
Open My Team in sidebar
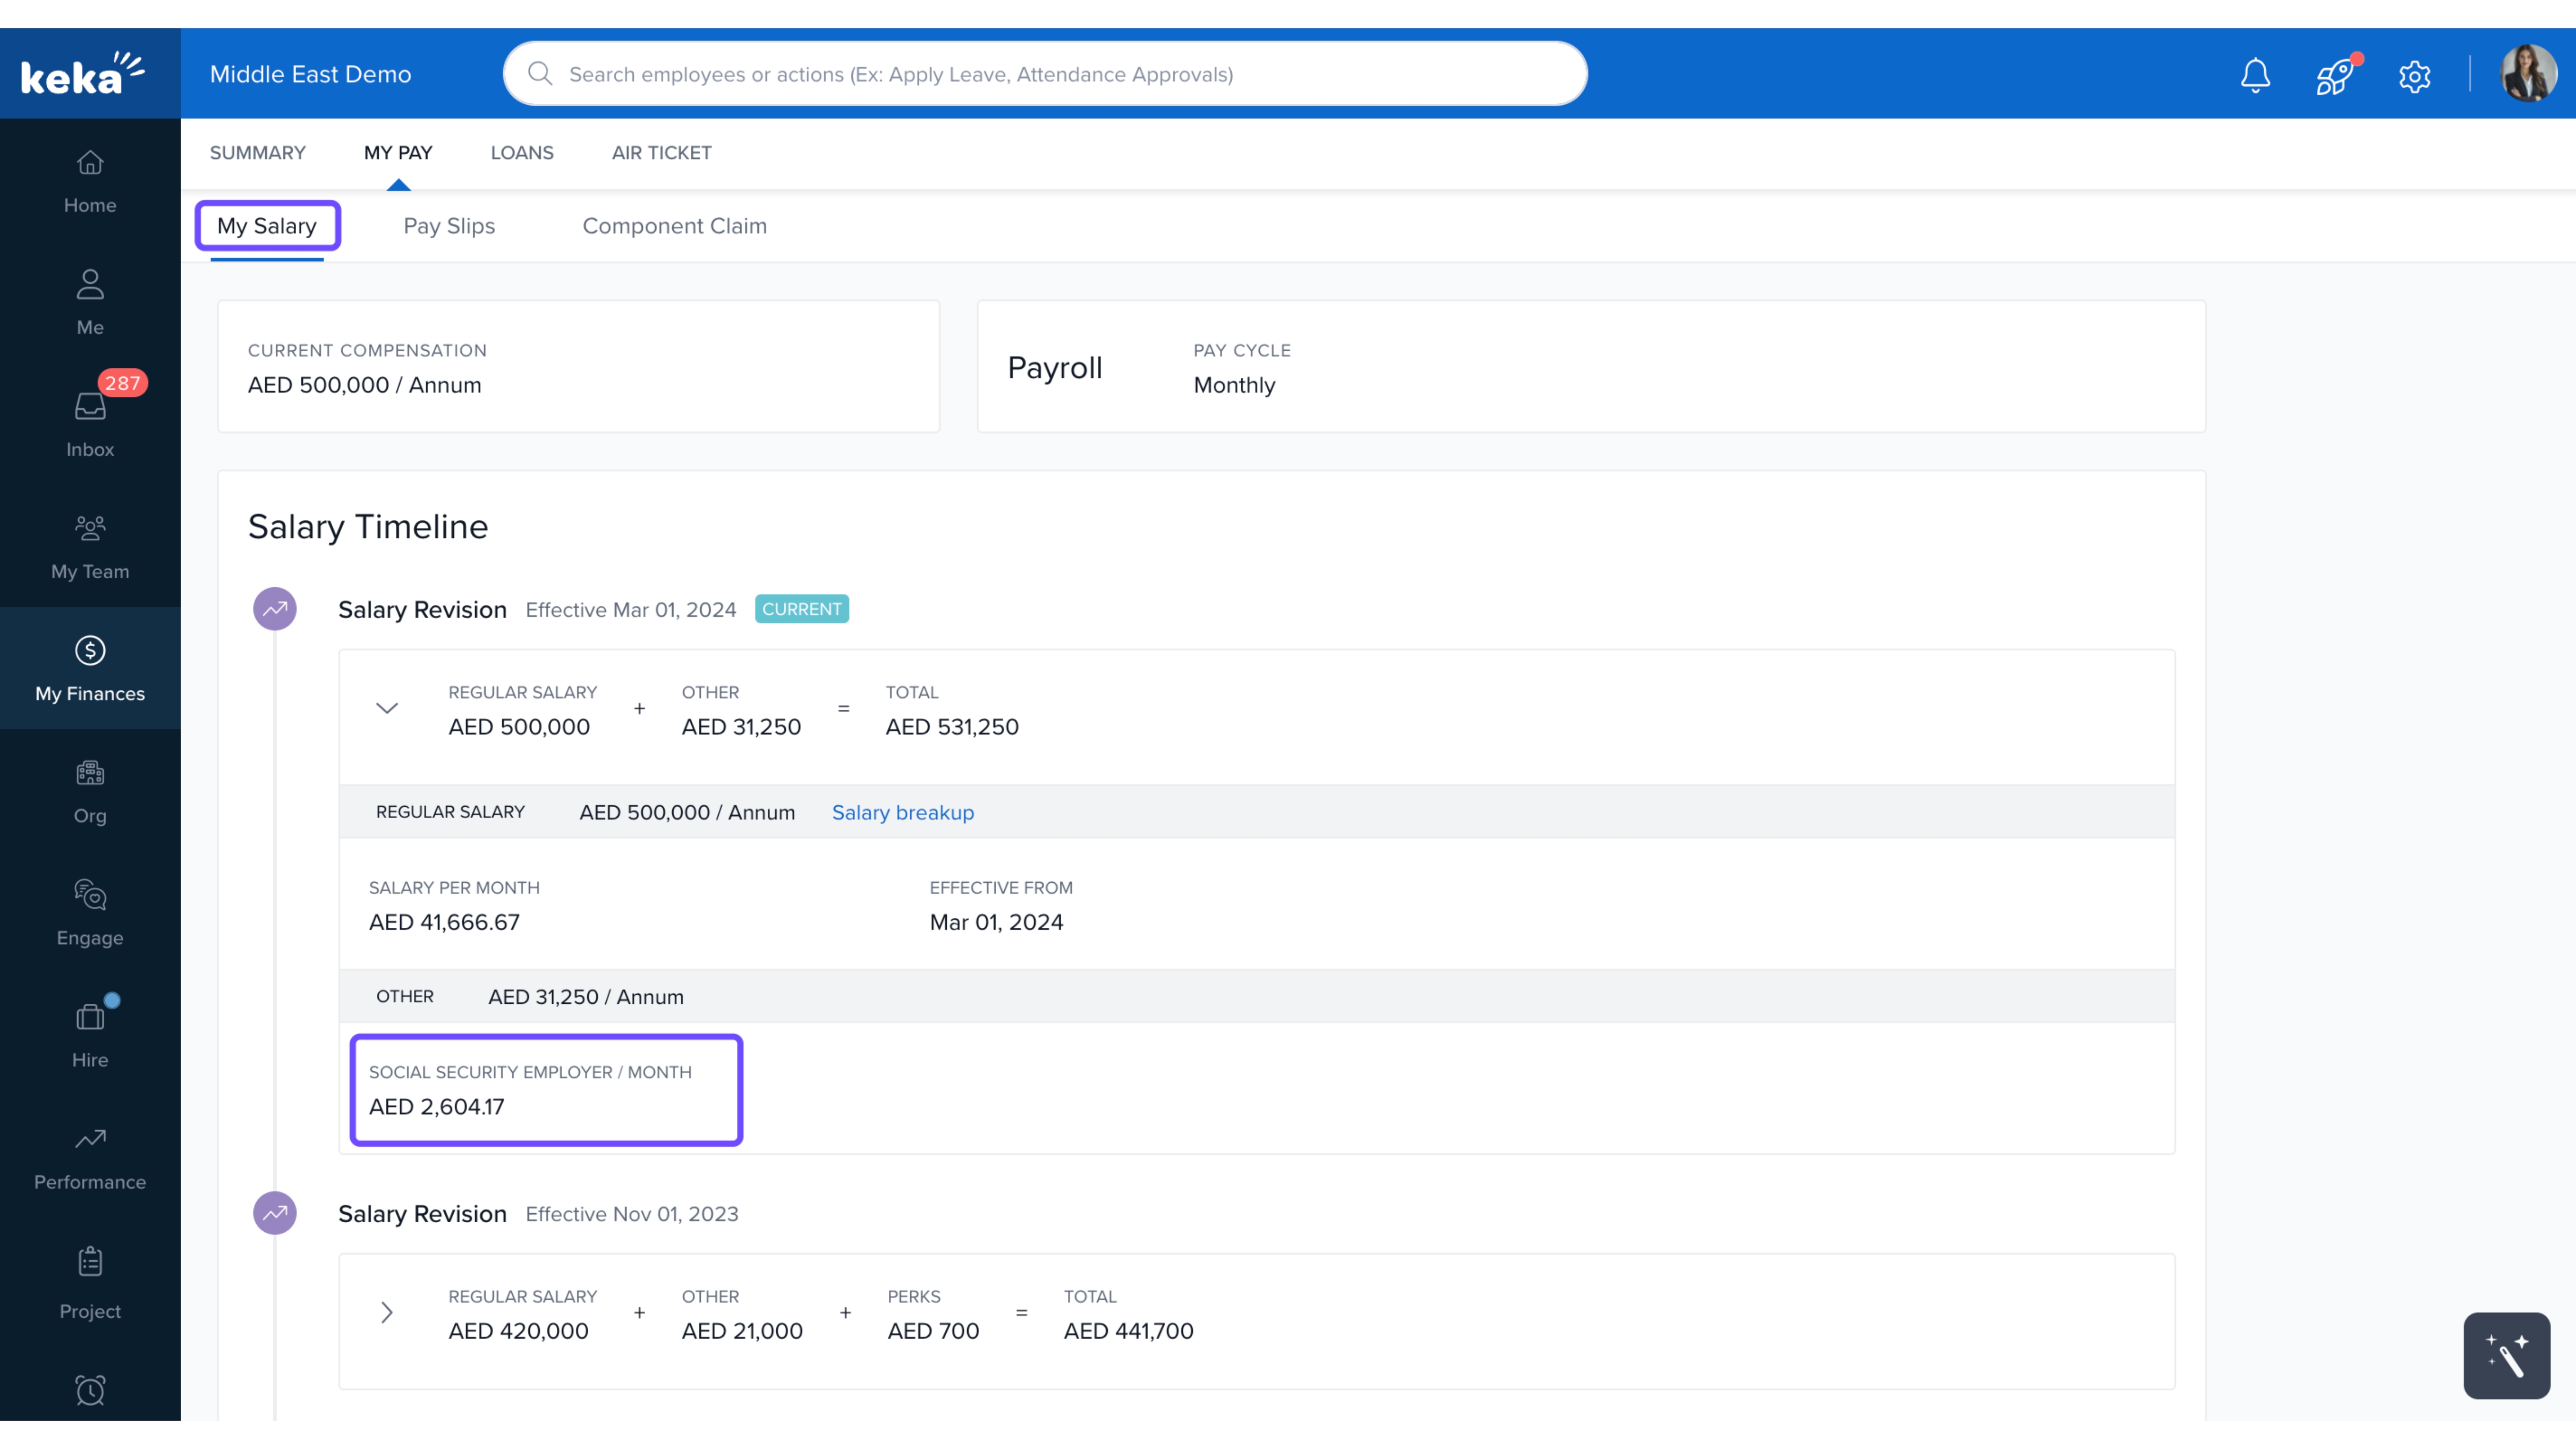(x=90, y=546)
